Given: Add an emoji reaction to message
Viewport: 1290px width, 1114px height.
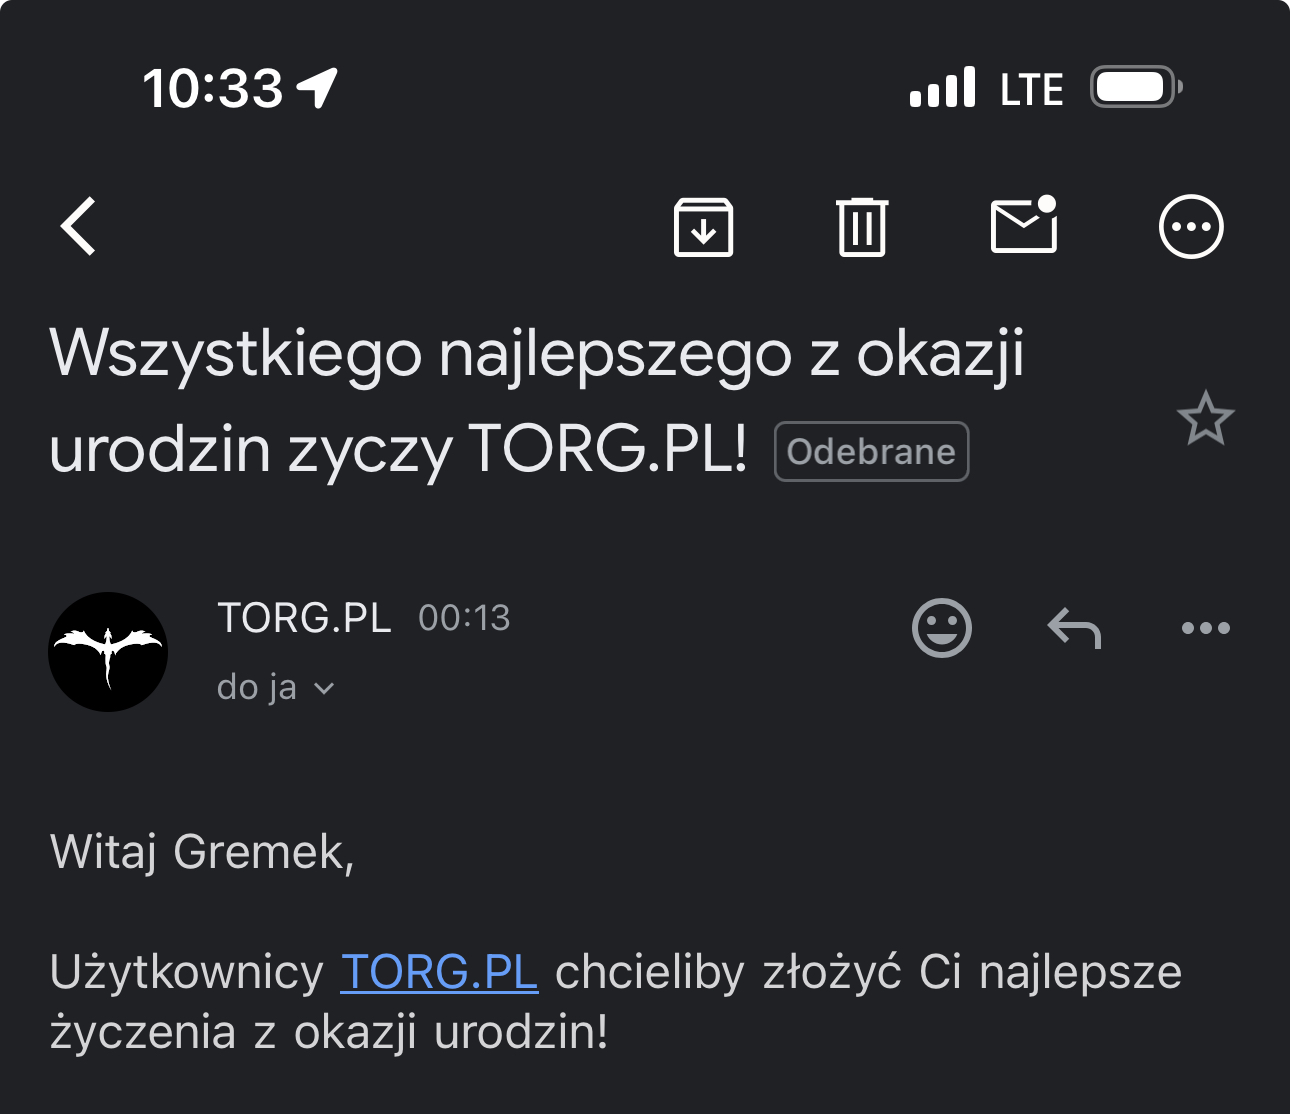Looking at the screenshot, I should pos(941,628).
